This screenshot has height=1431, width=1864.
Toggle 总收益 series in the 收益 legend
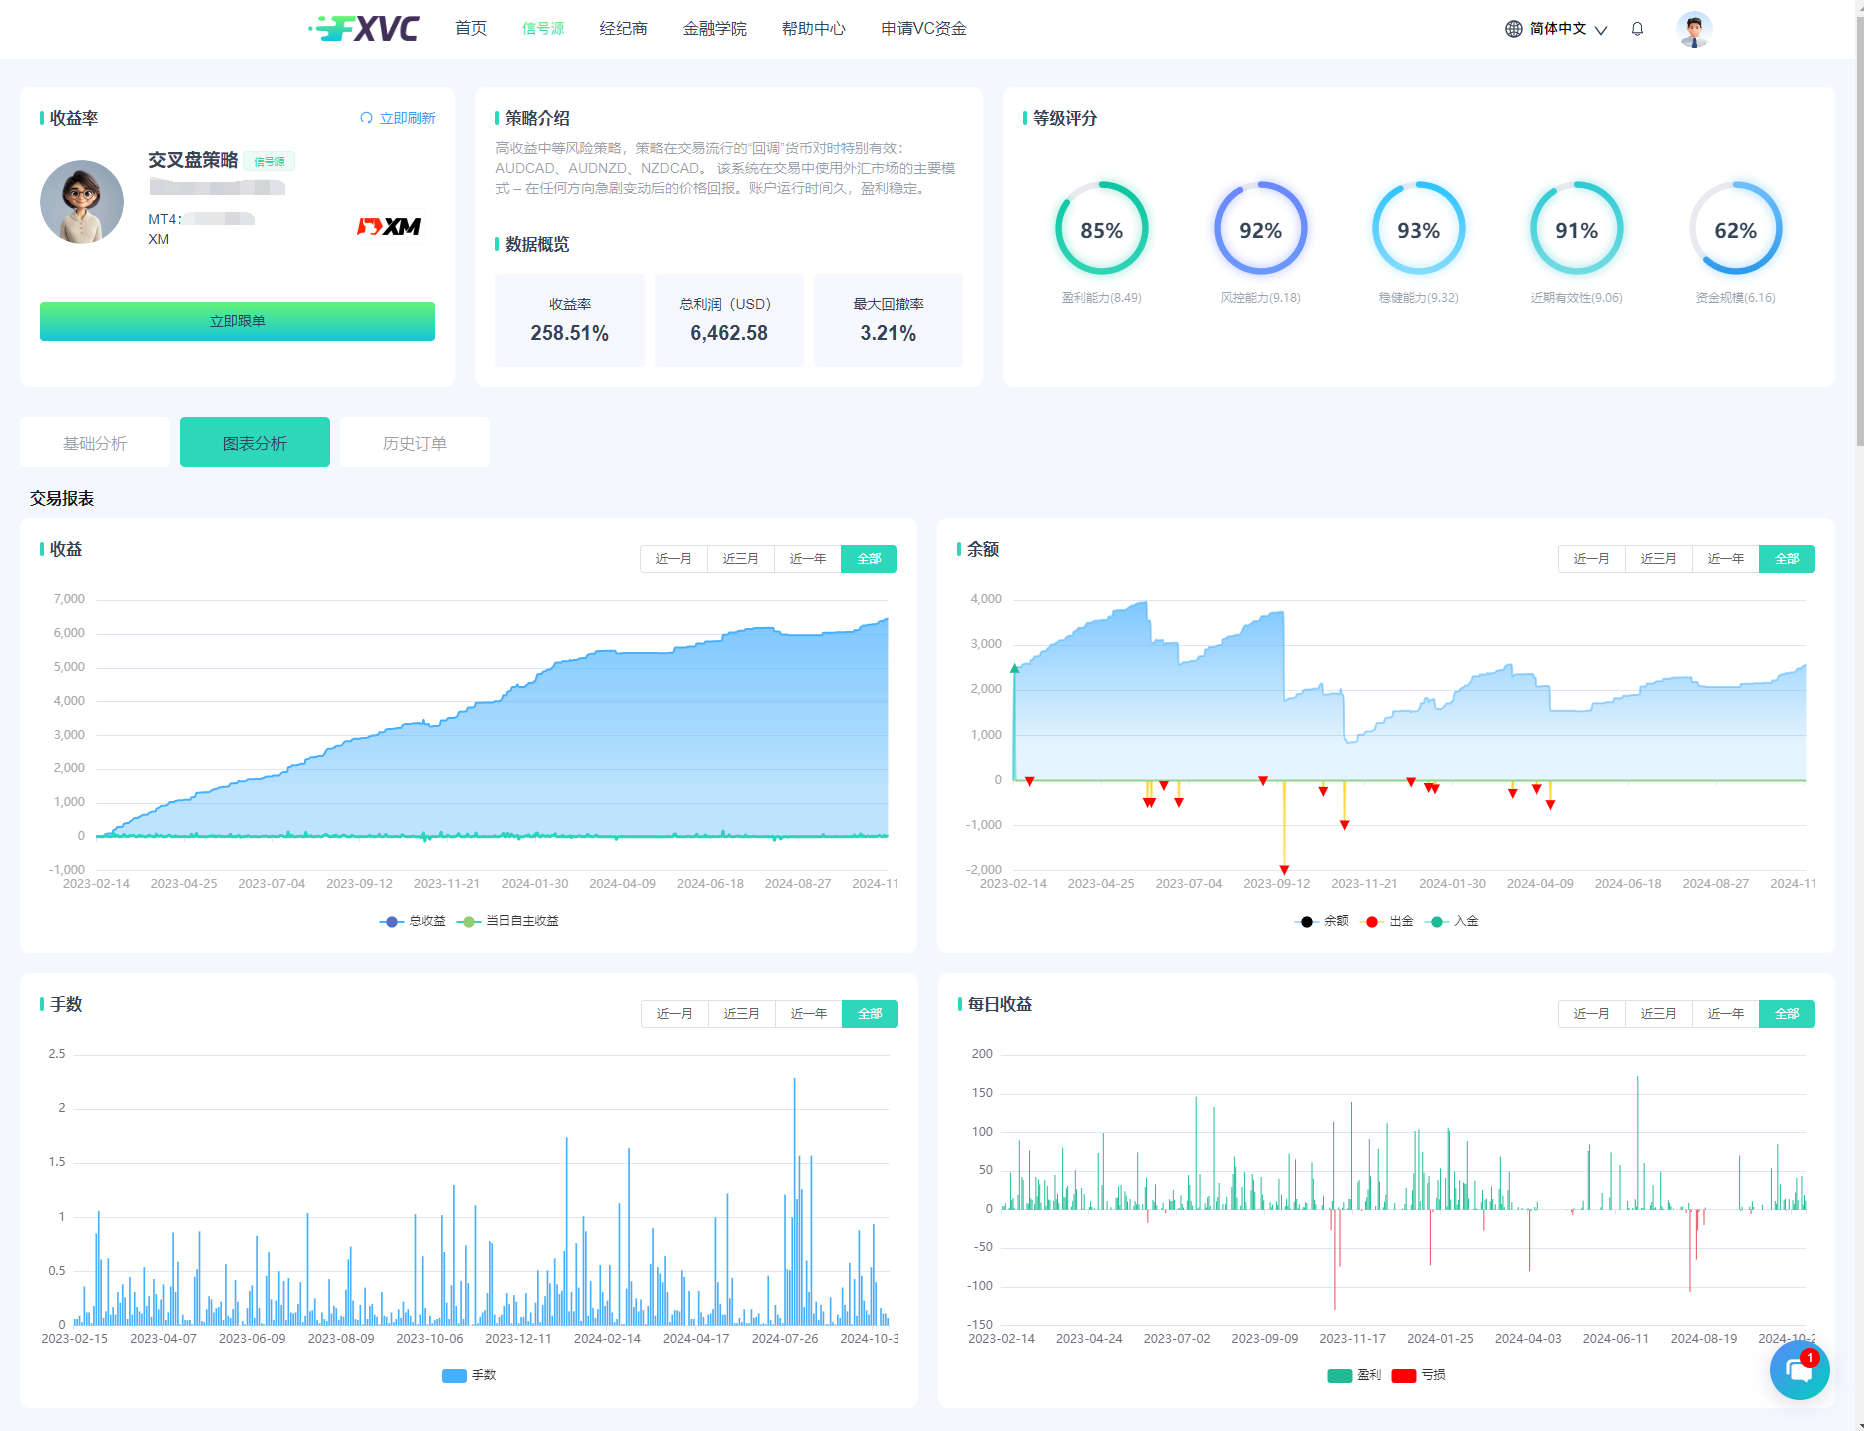[x=413, y=921]
